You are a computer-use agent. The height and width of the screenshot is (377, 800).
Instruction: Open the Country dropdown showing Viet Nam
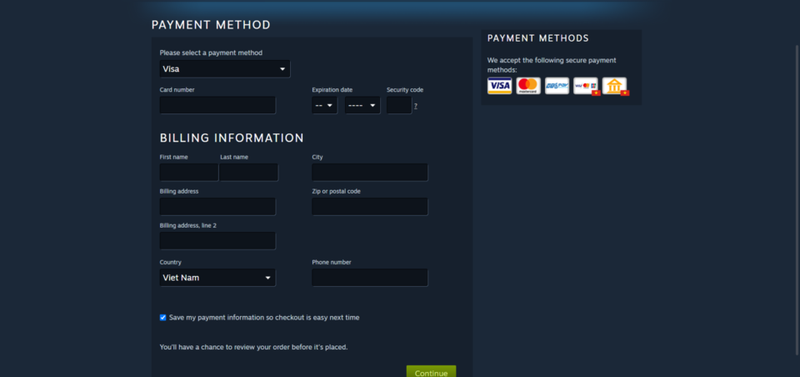(x=217, y=278)
